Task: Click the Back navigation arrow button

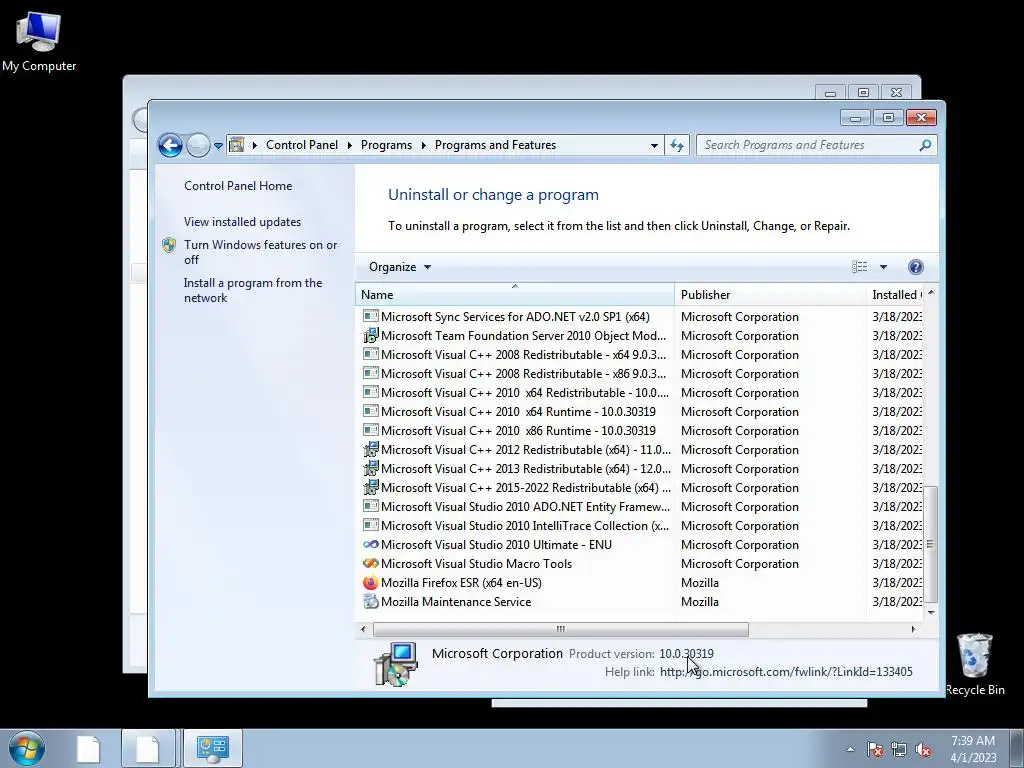Action: (170, 145)
